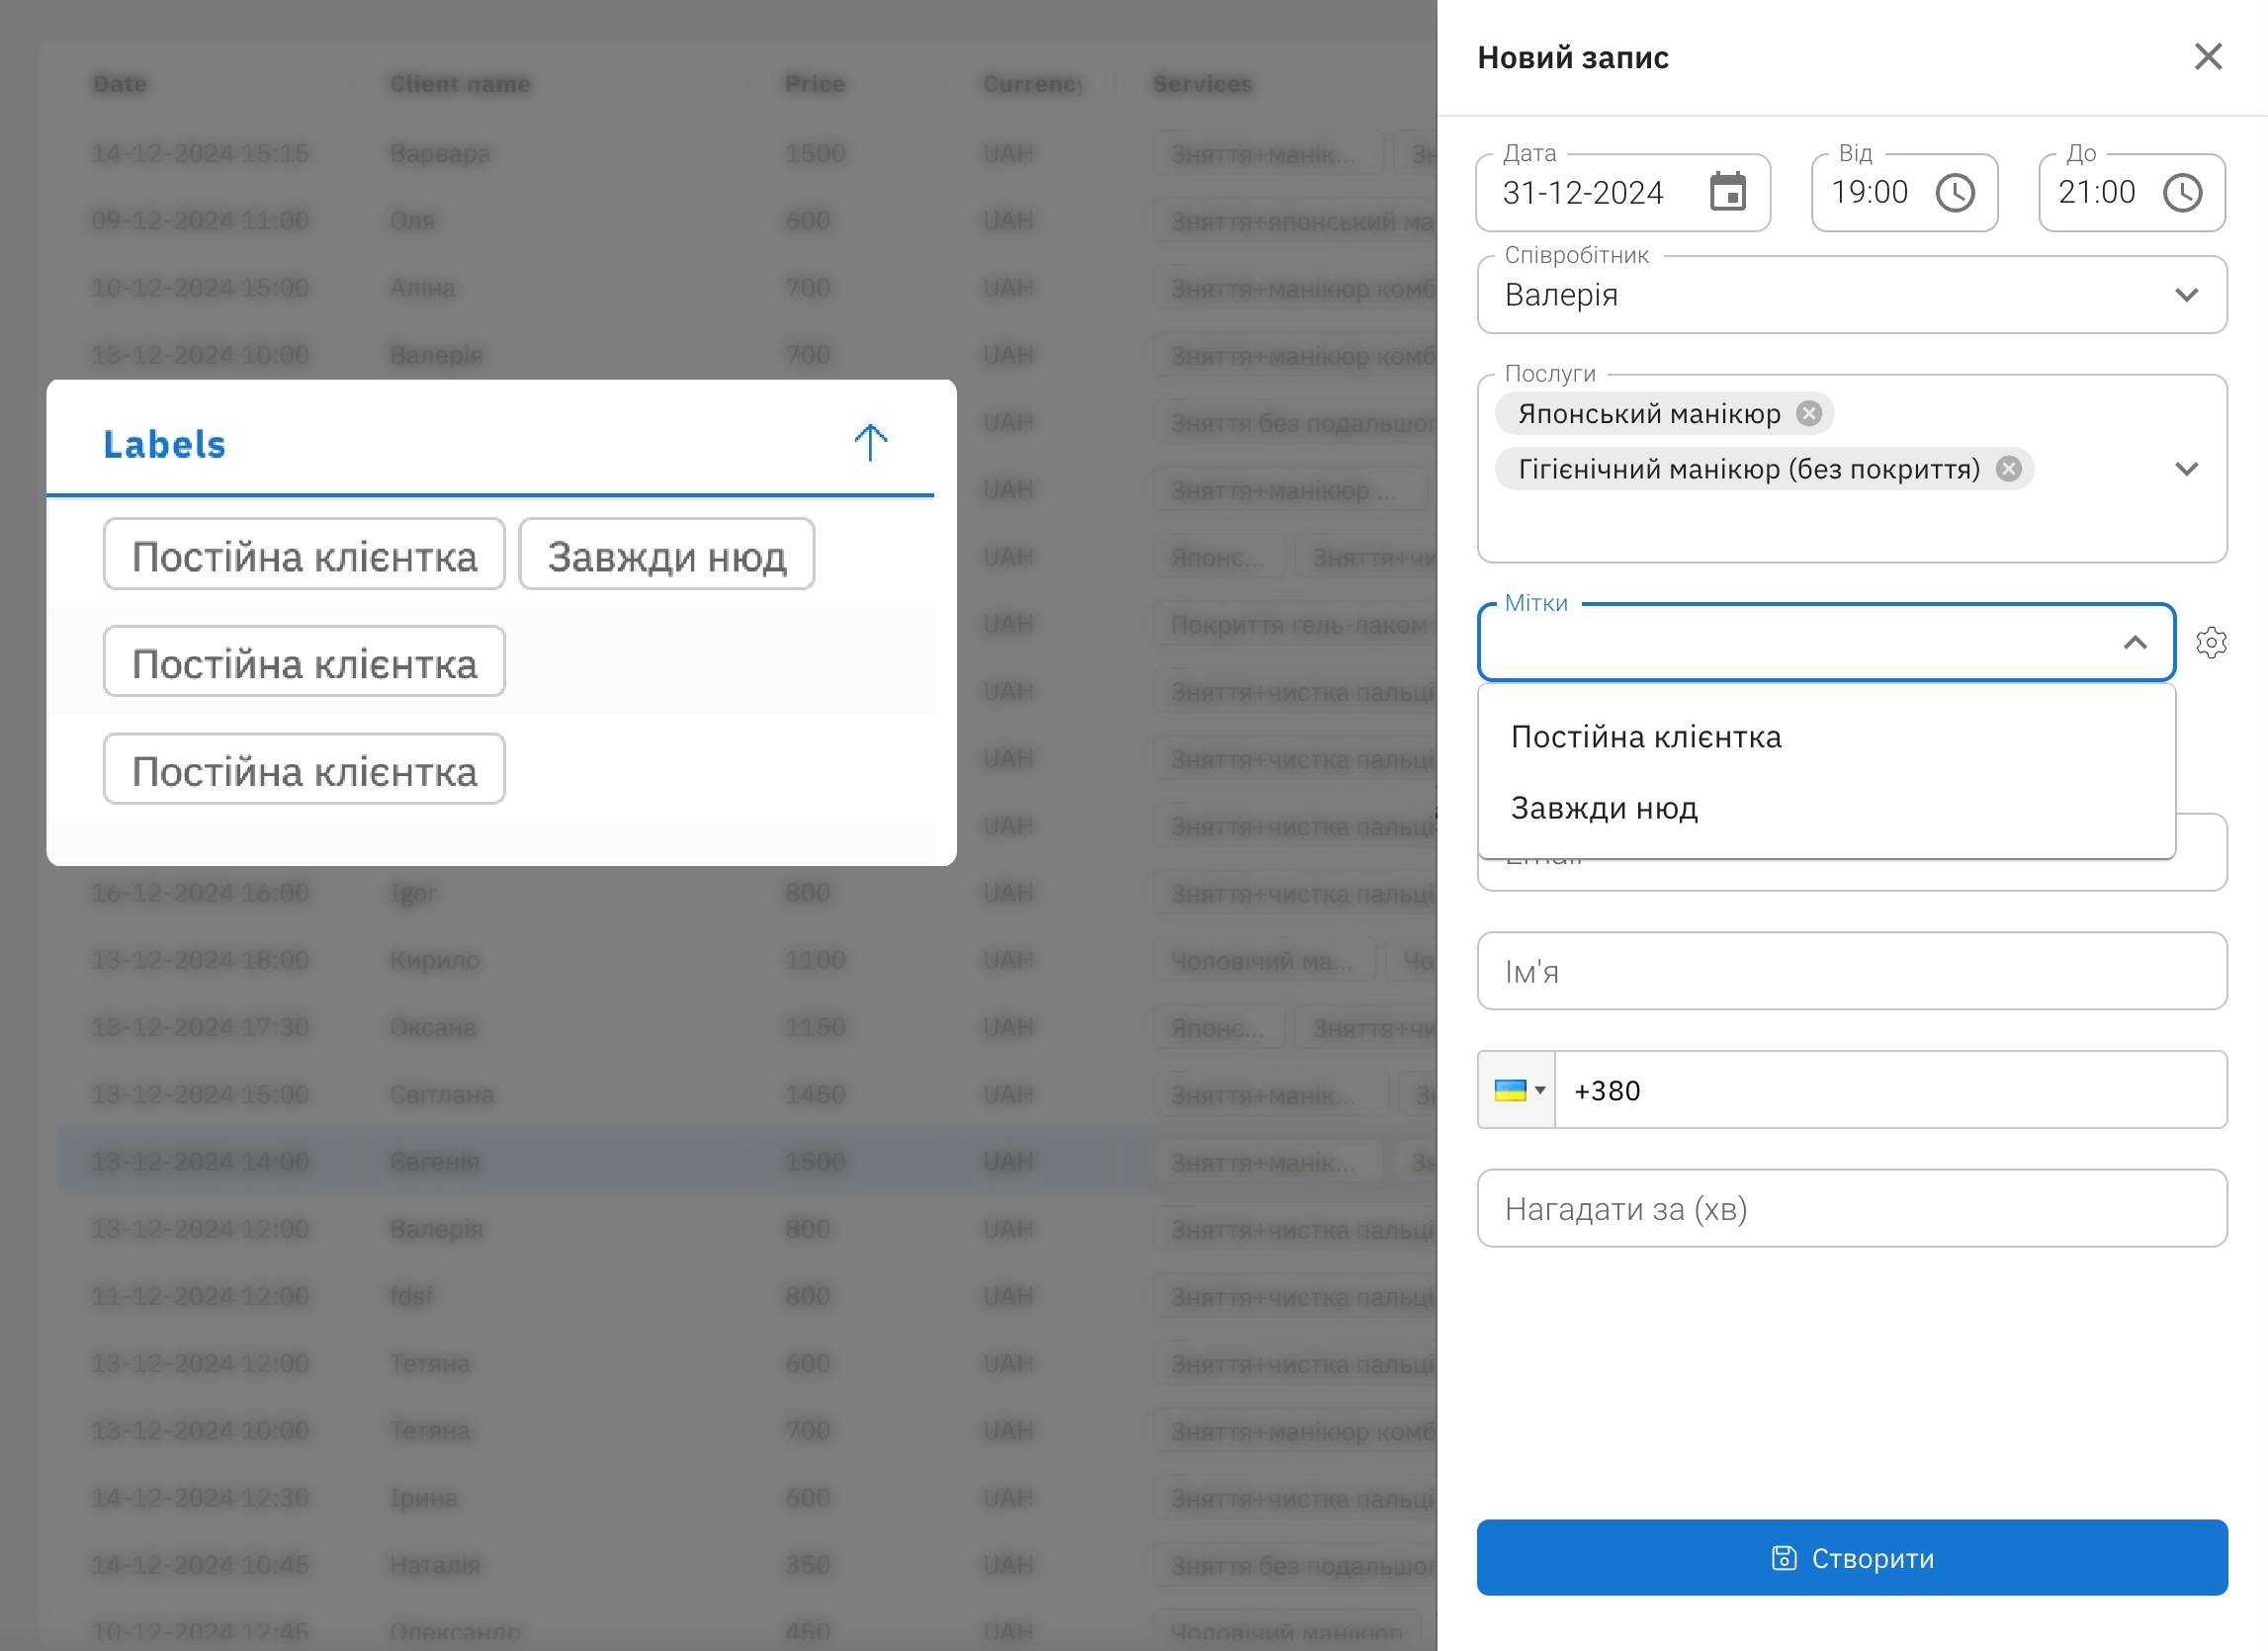Click the Ім'я input field
Screen dimensions: 2268x1651
pyautogui.click(x=1851, y=971)
